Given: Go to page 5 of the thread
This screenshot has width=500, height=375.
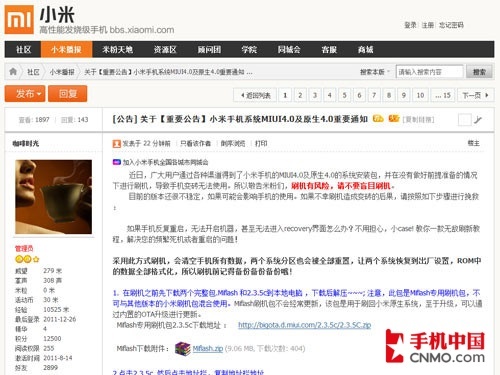Looking at the screenshot, I should pos(344,95).
